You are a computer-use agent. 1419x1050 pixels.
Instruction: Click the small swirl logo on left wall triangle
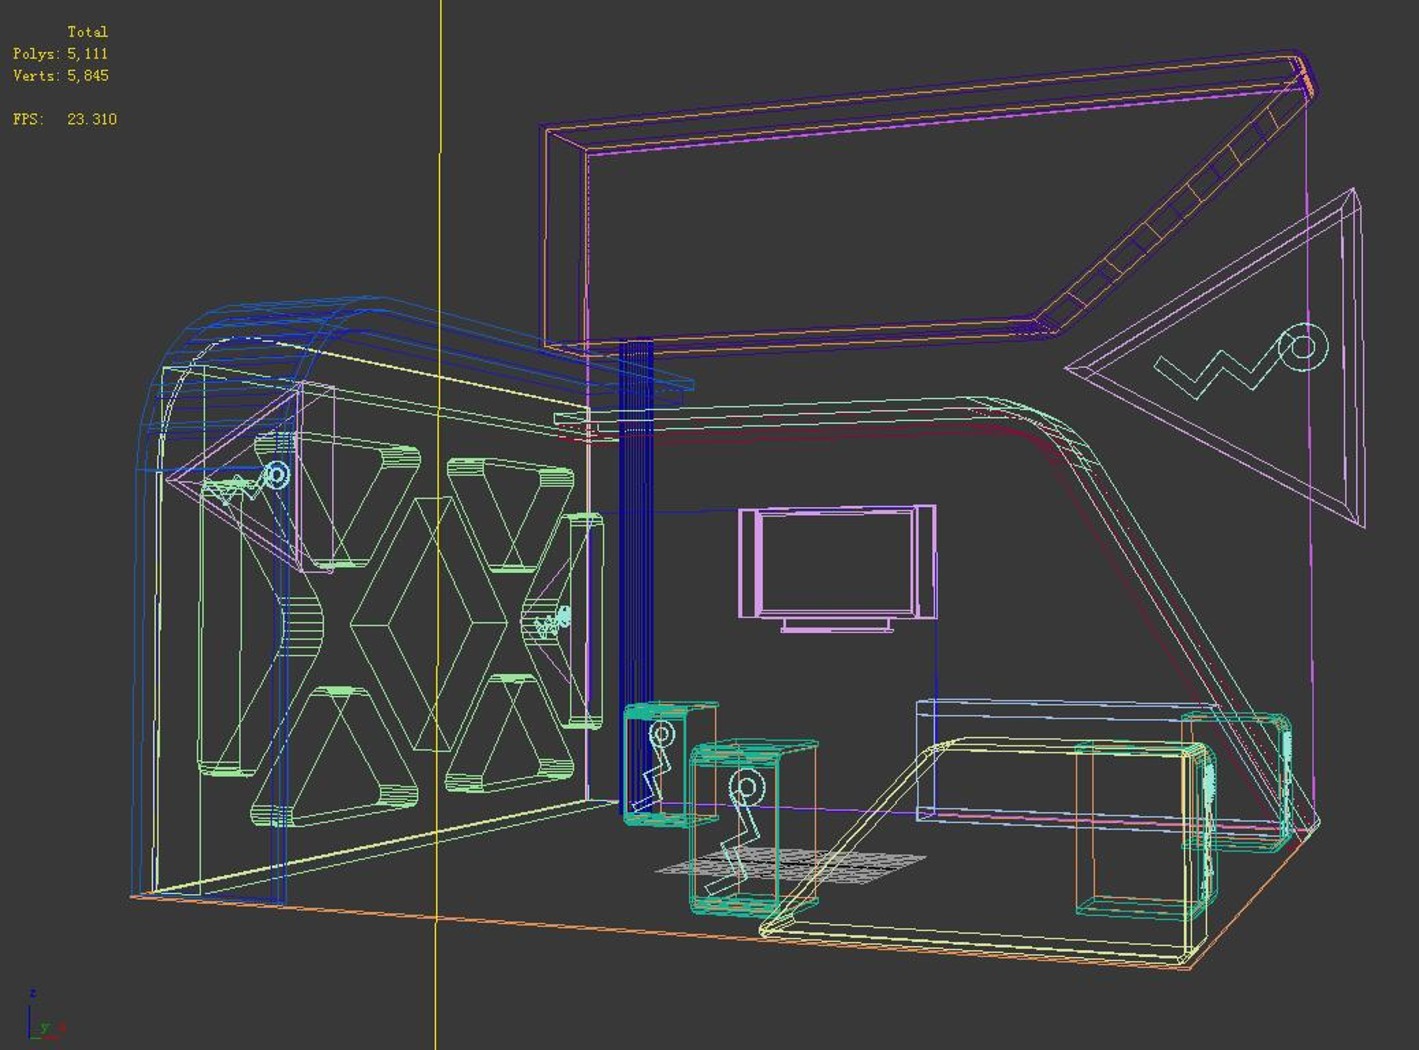click(277, 474)
